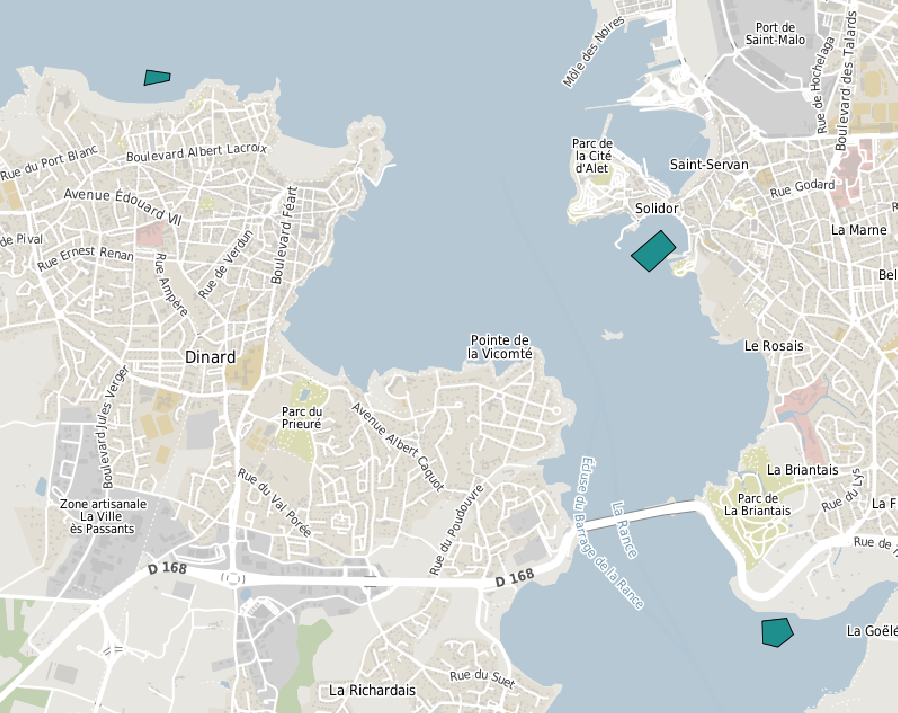The height and width of the screenshot is (713, 898).
Task: Click the Boulevard Albert Lacroix street label
Action: 197,152
